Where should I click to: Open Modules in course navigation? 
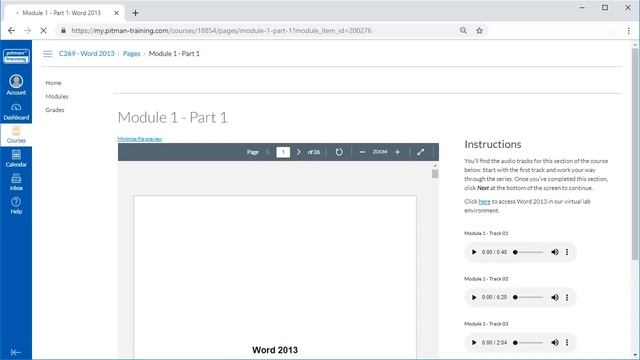(57, 96)
